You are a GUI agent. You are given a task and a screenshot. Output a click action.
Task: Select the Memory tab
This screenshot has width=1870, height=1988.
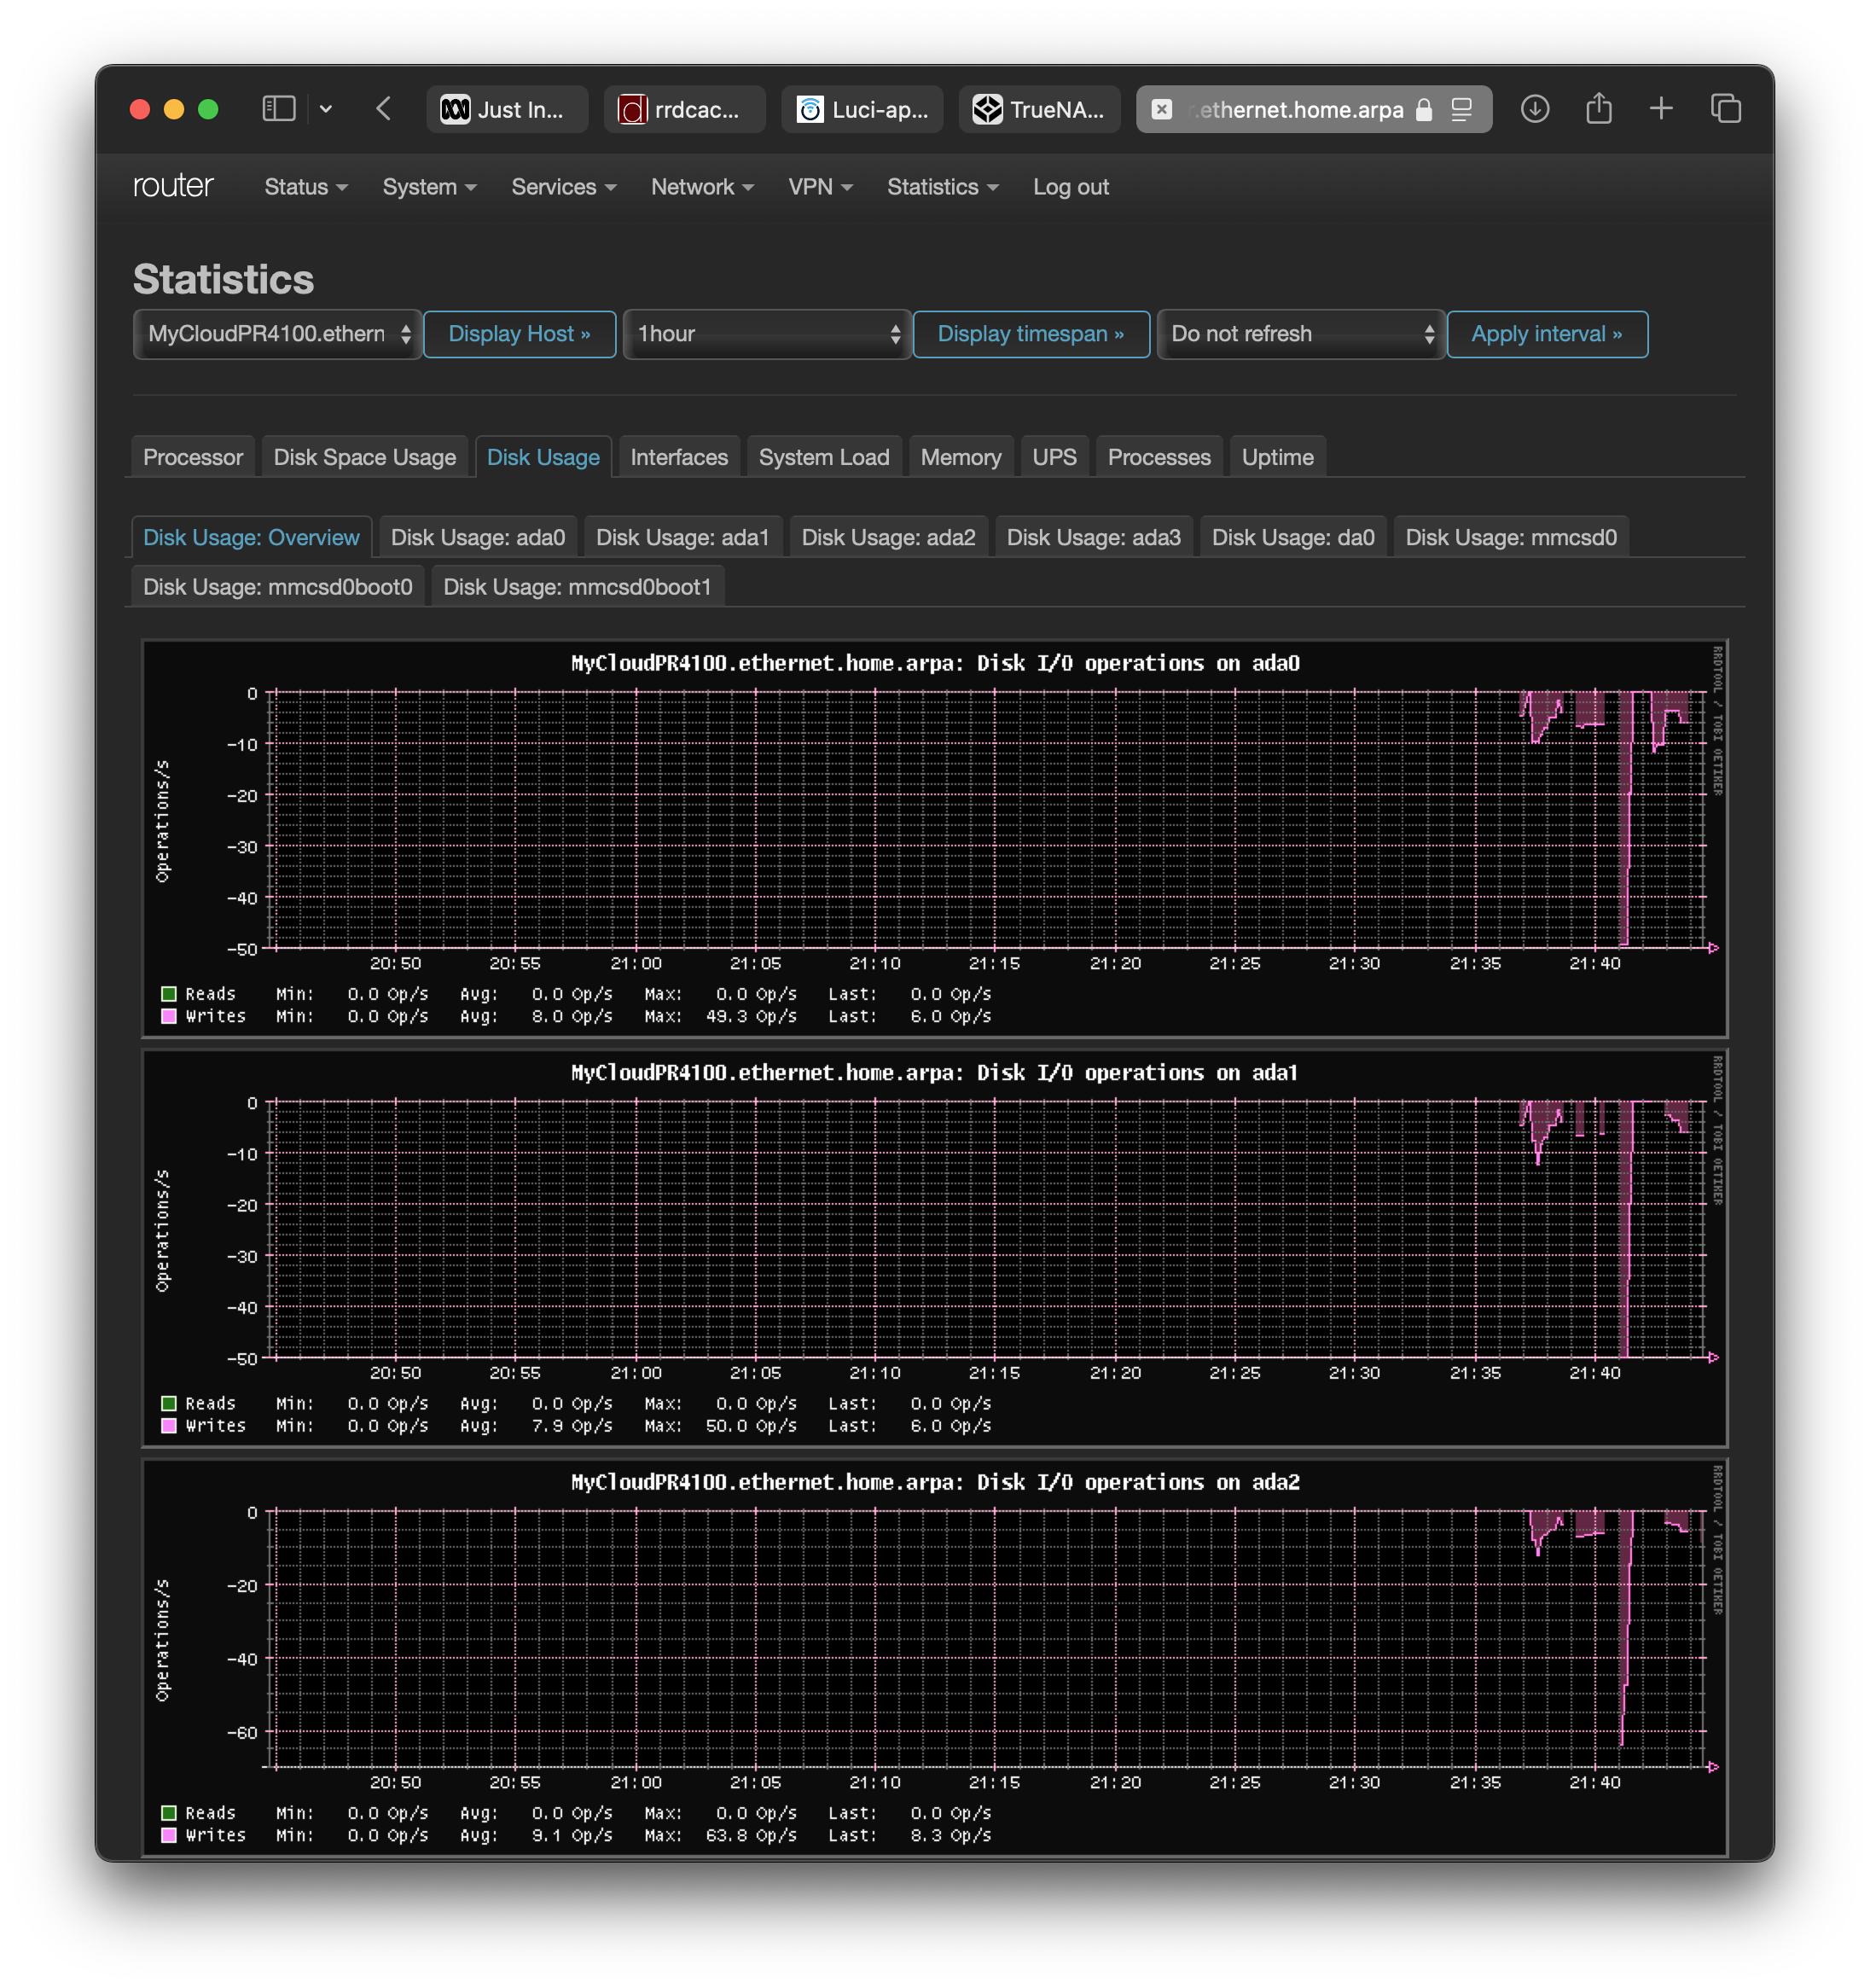tap(961, 457)
